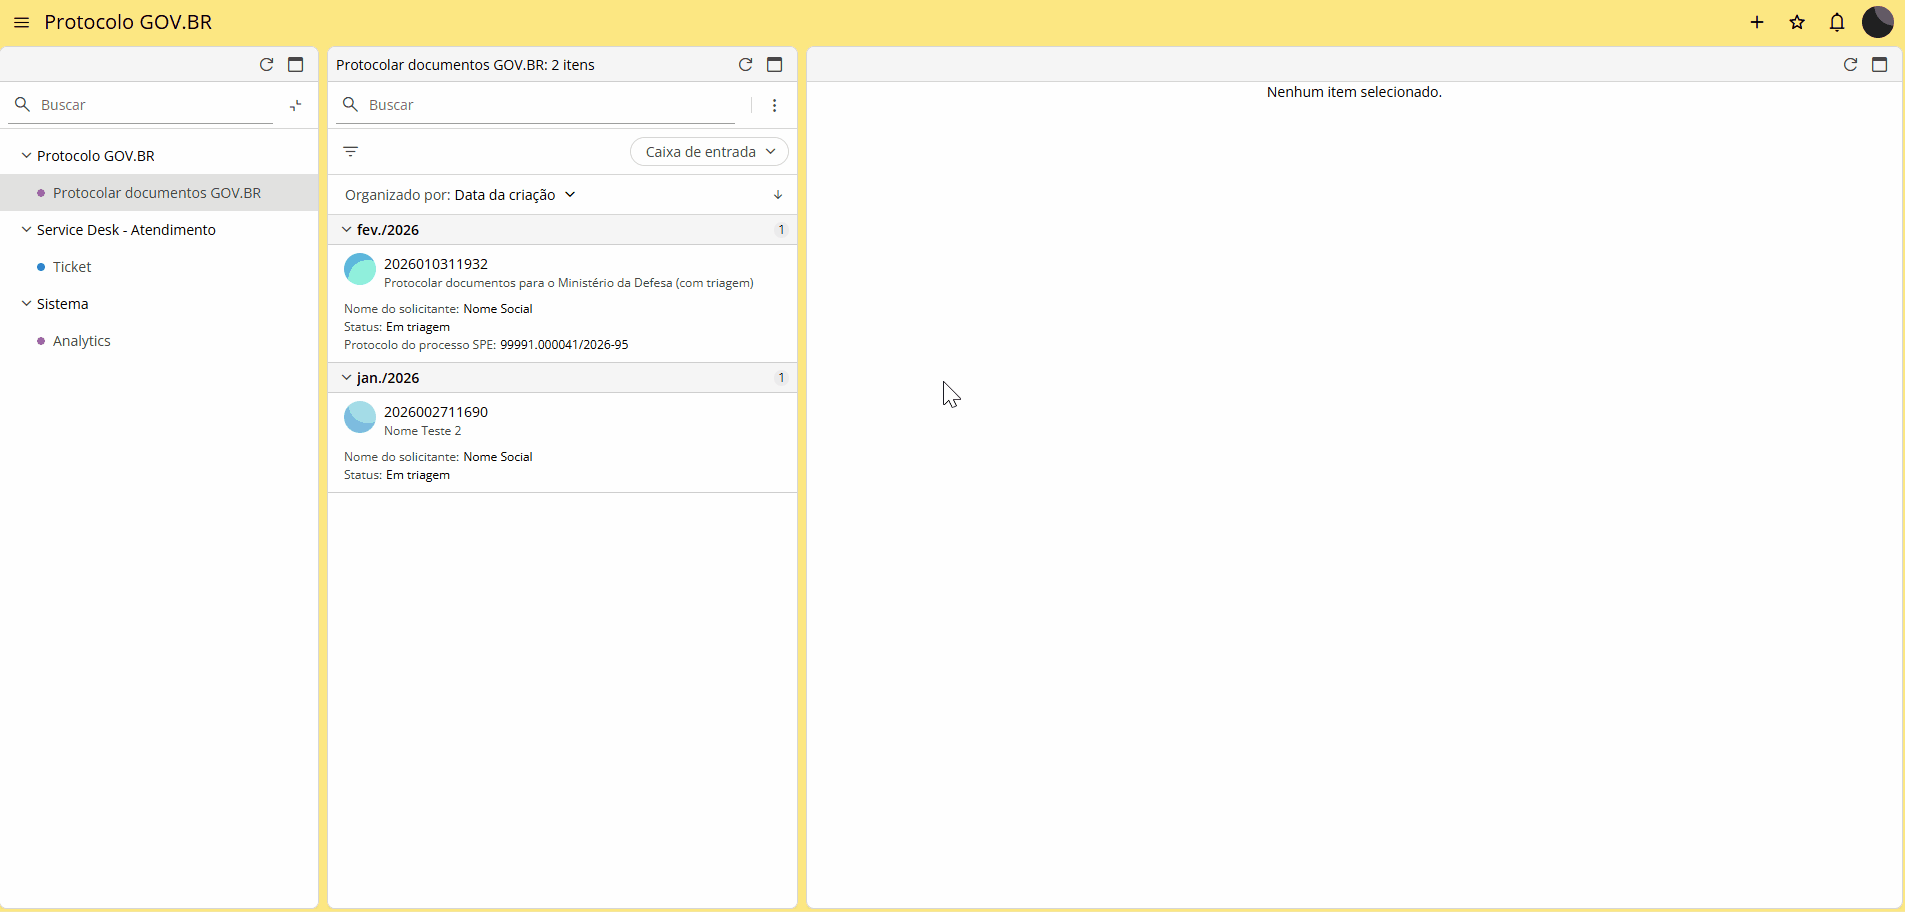Image resolution: width=1905 pixels, height=912 pixels.
Task: Click 'Nenhum item selecionado.' message
Action: [x=1354, y=92]
